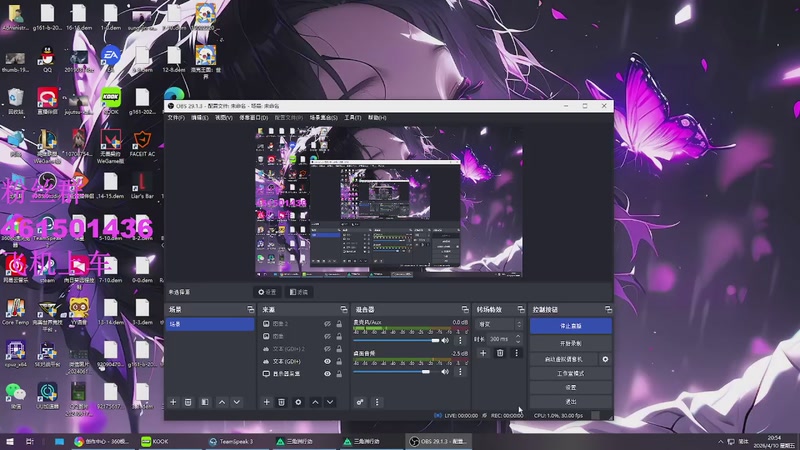The height and width of the screenshot is (450, 800).
Task: Pop out the 混音器 dock panel
Action: click(465, 309)
